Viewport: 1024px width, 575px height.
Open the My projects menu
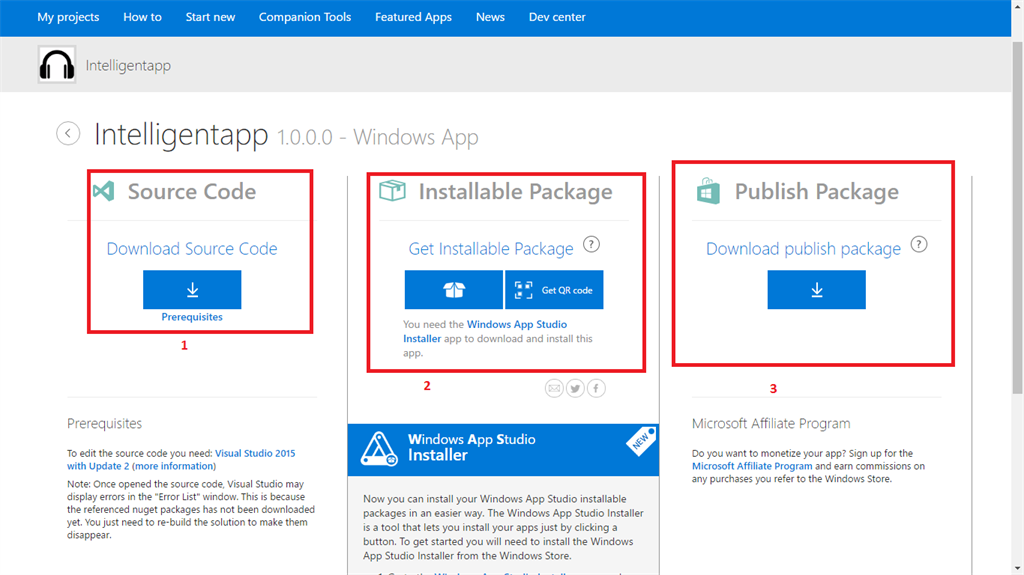(x=68, y=17)
